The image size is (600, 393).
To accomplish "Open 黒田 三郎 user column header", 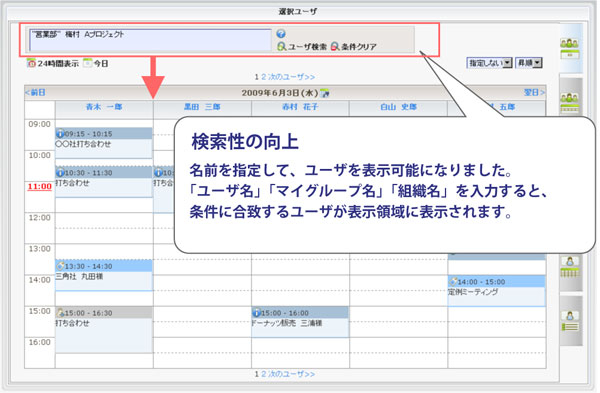I will pyautogui.click(x=202, y=107).
